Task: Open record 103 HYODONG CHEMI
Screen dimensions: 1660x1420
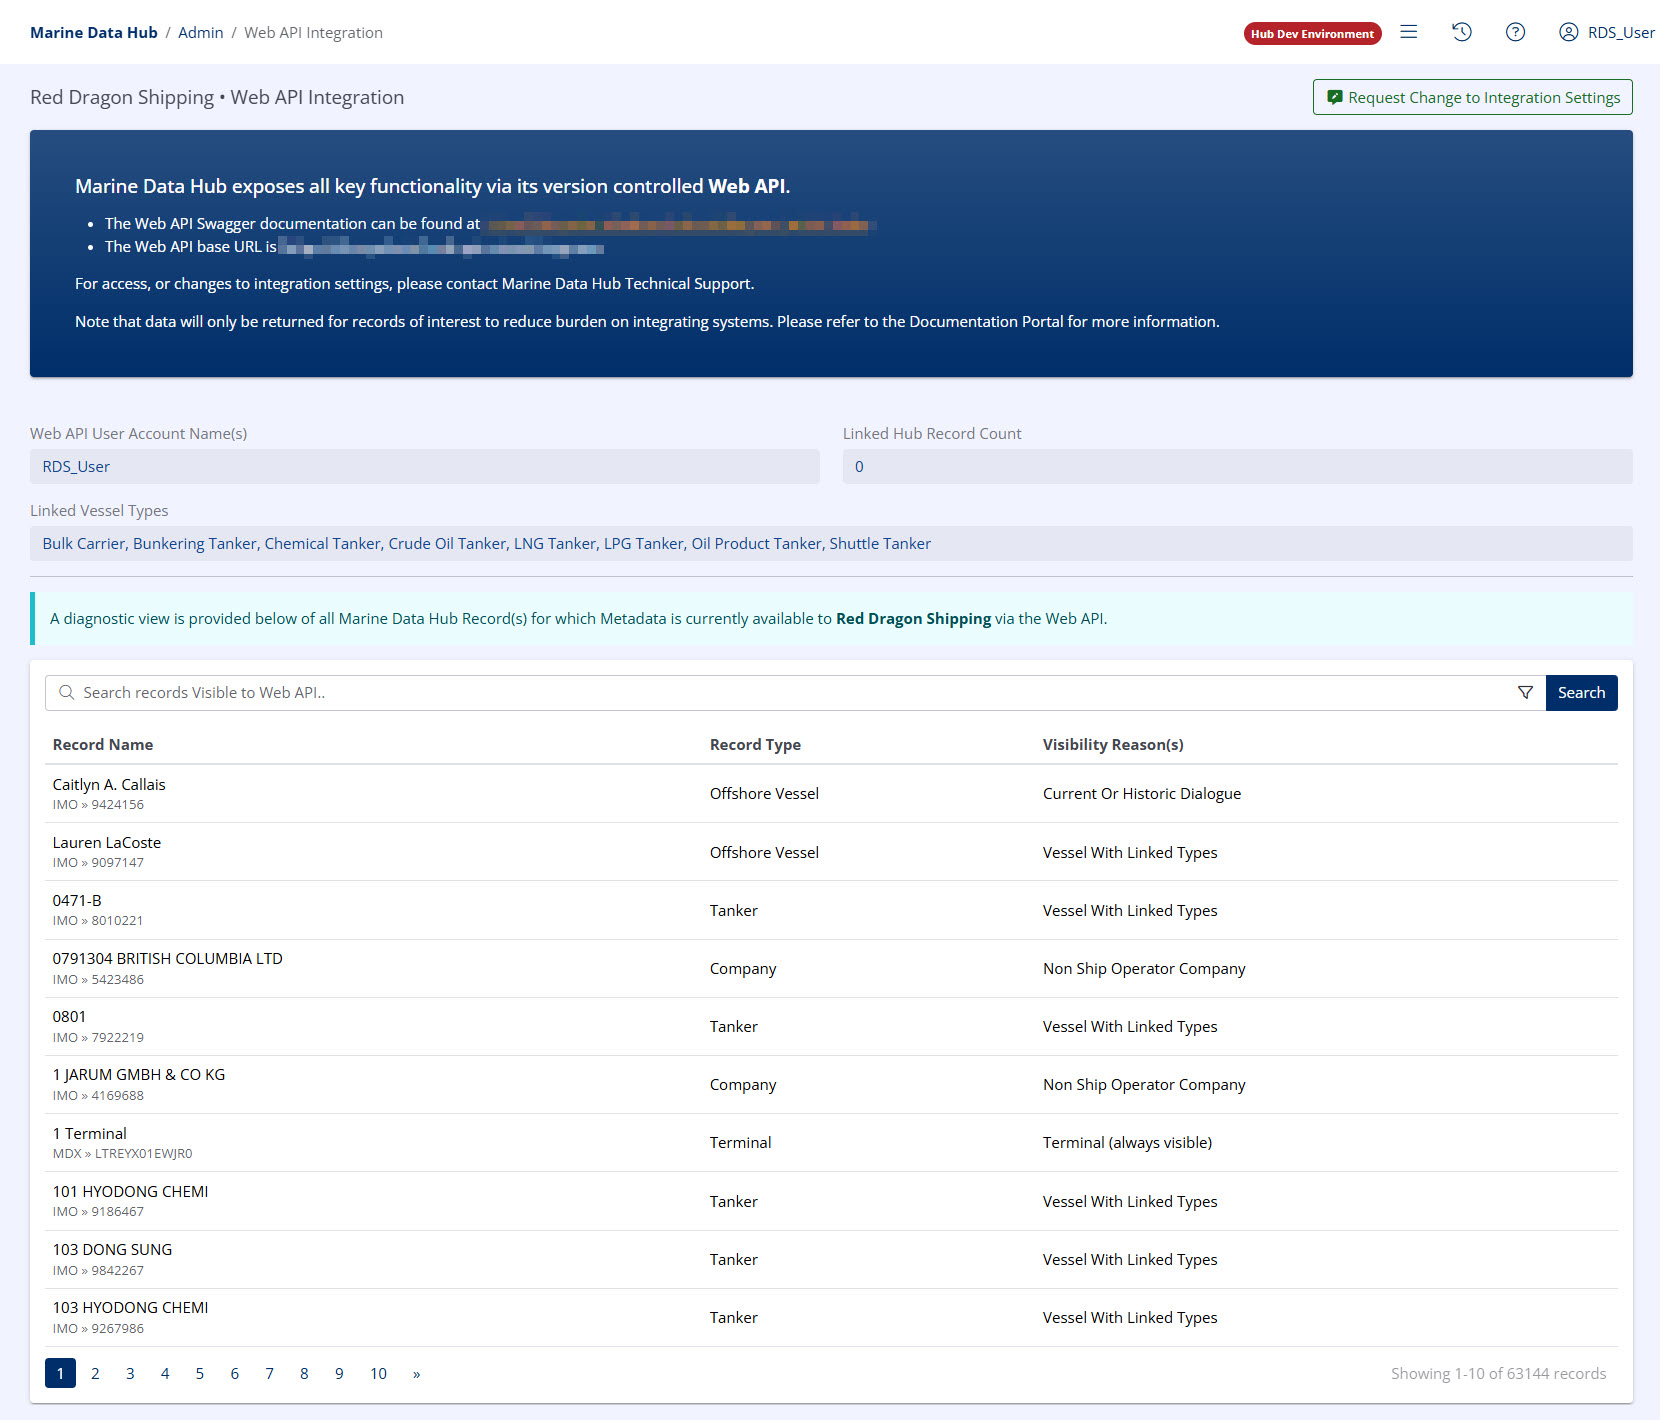Action: pos(131,1307)
